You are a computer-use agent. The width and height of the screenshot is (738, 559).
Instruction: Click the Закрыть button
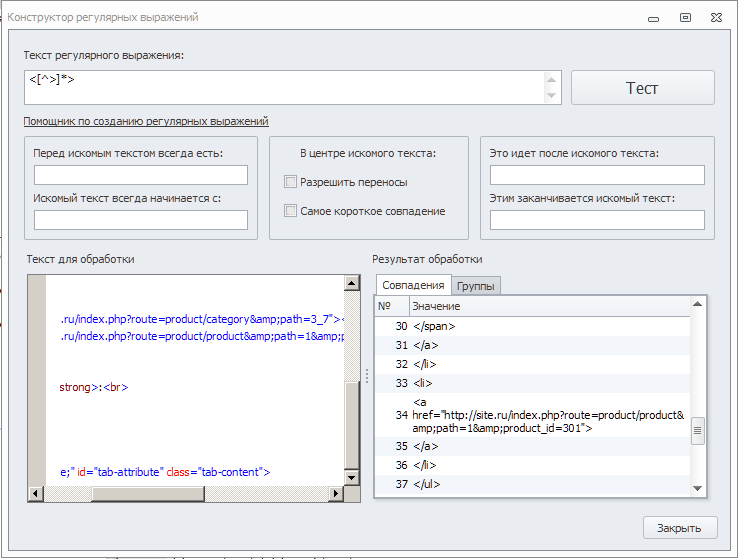click(679, 528)
